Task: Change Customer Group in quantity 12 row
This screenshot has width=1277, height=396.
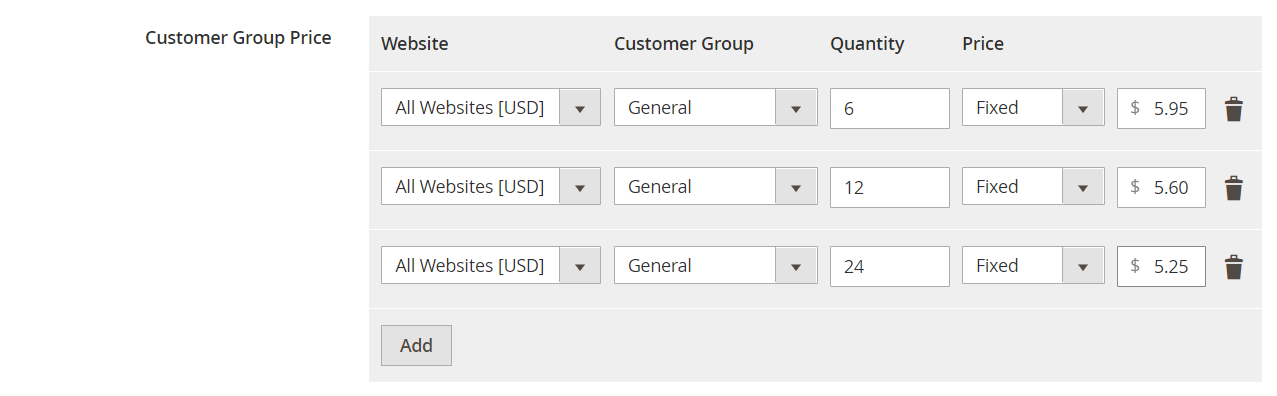Action: click(x=716, y=186)
